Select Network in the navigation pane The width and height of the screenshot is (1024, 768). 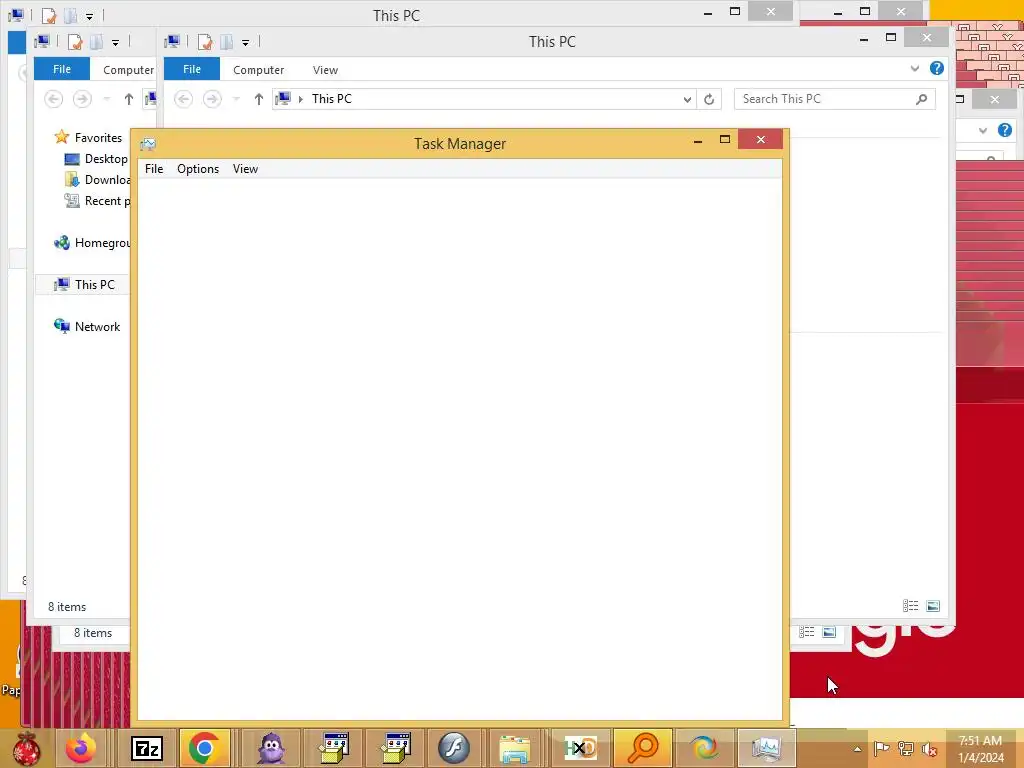pos(97,327)
